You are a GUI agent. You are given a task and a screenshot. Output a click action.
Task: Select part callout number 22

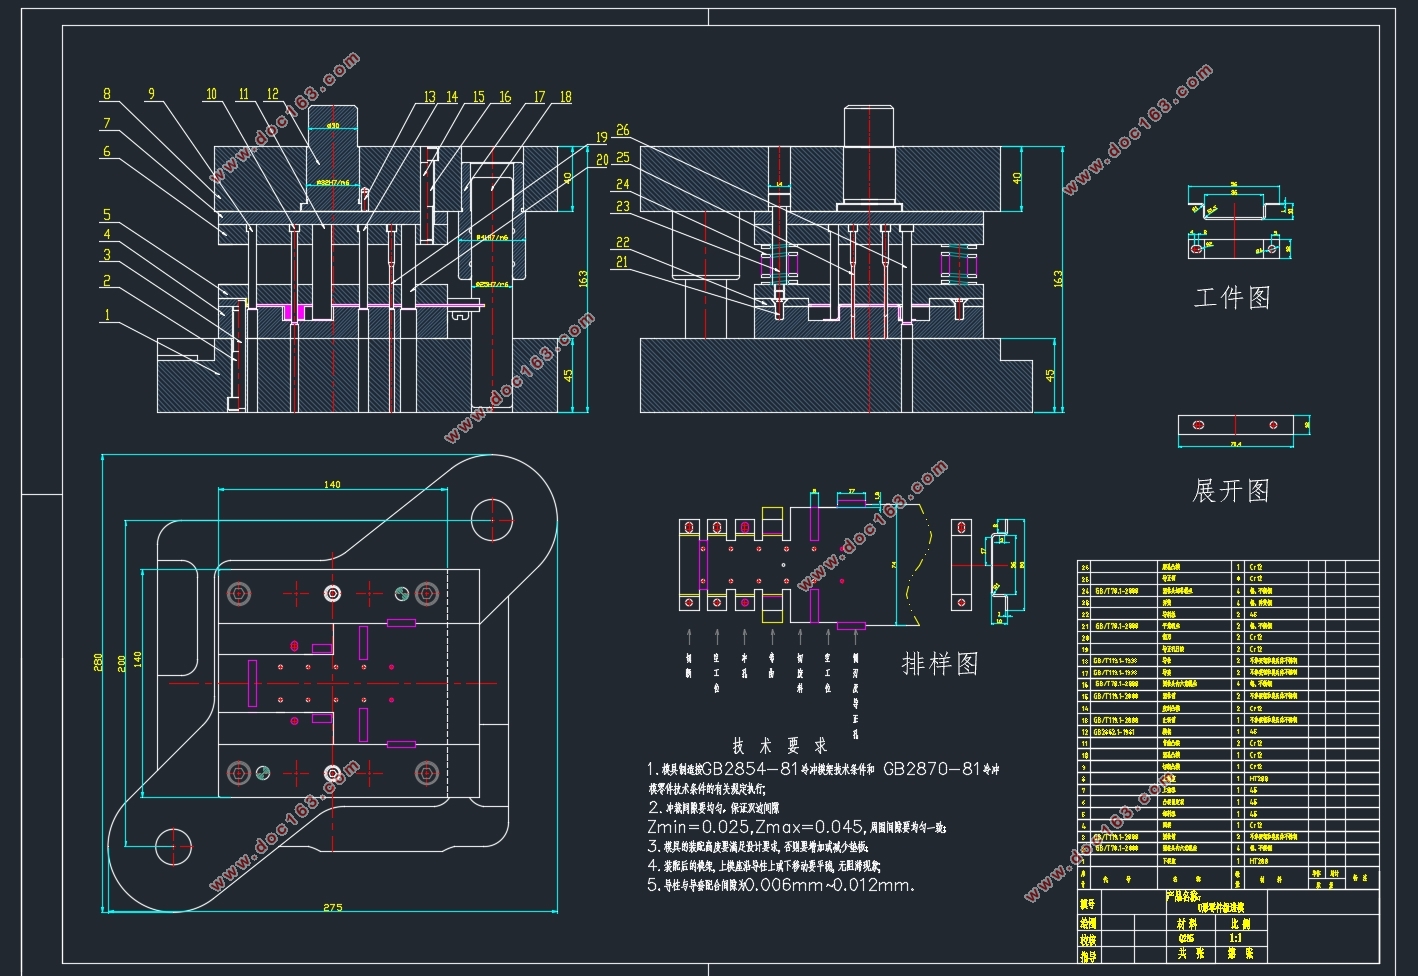[623, 243]
